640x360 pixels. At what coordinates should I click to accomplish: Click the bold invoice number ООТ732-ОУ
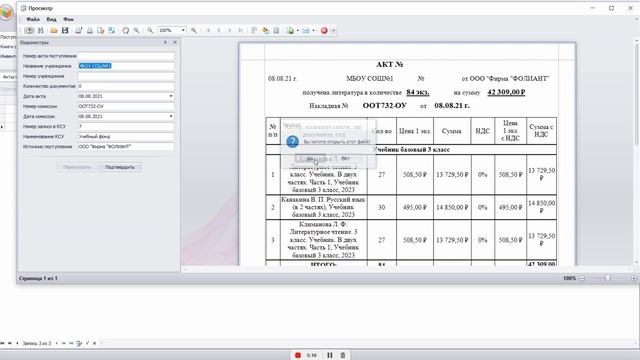pos(384,105)
